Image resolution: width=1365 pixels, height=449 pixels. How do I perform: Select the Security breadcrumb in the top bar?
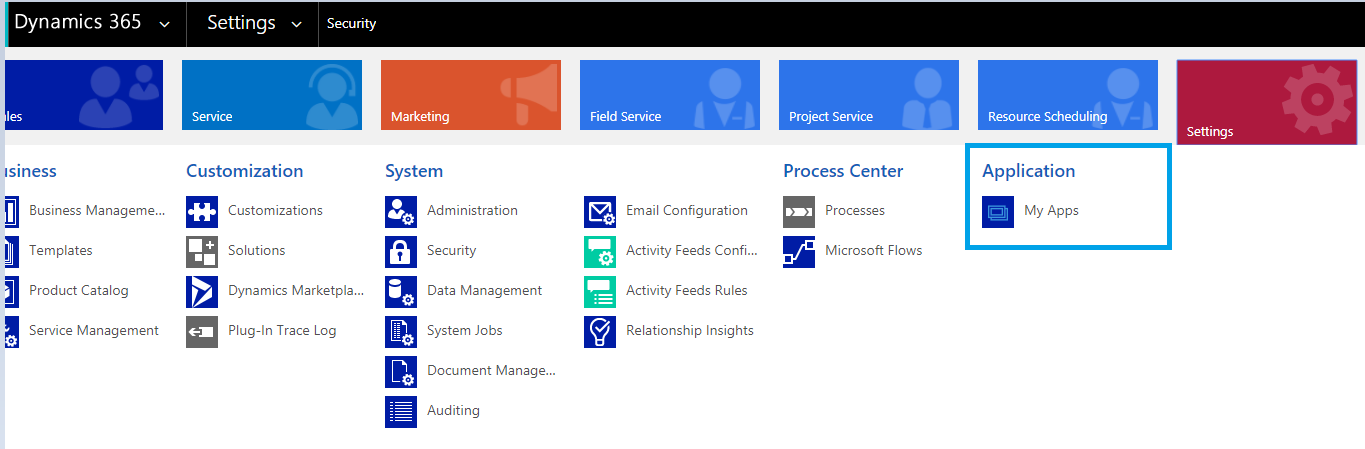(351, 24)
